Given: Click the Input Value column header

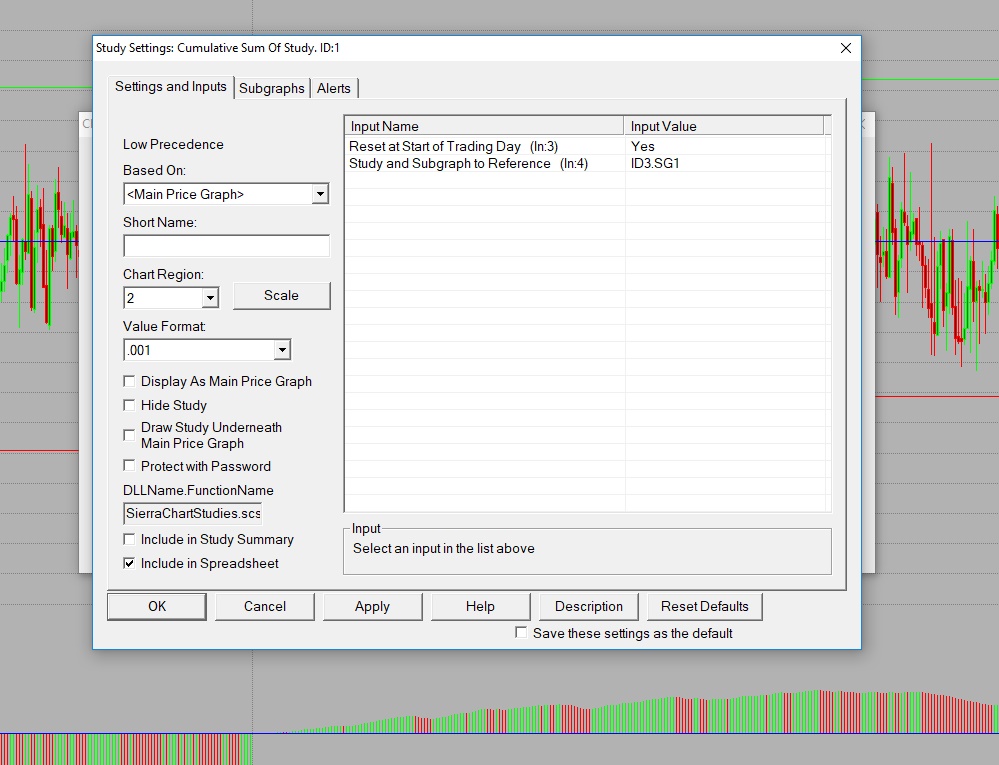Looking at the screenshot, I should click(724, 126).
